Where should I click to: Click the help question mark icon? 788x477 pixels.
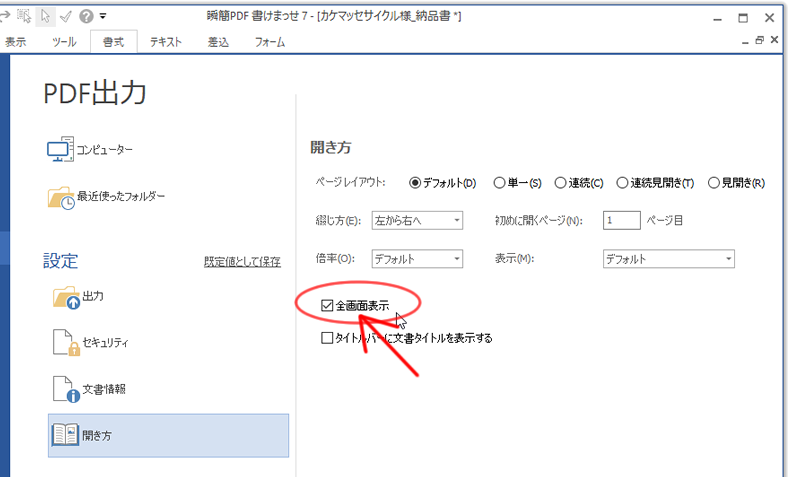click(x=86, y=16)
